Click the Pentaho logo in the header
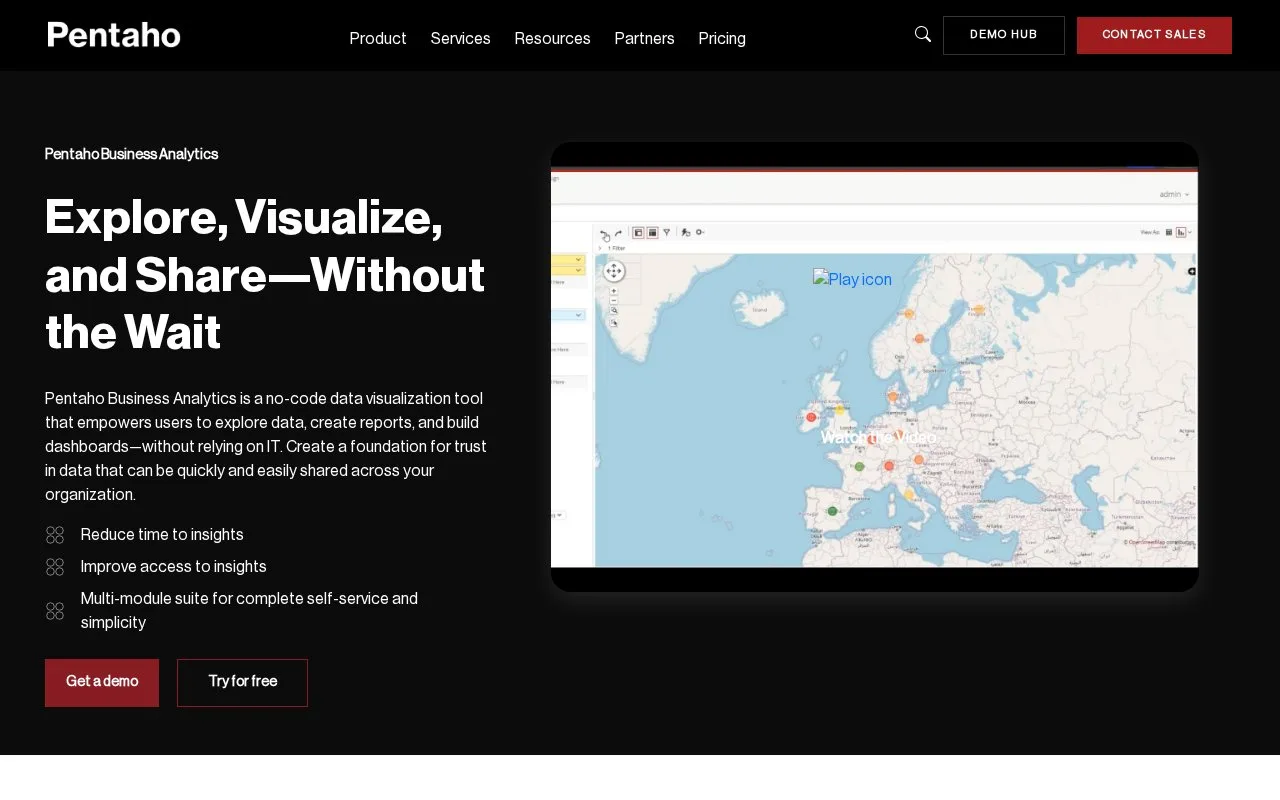This screenshot has height=800, width=1280. click(x=114, y=35)
